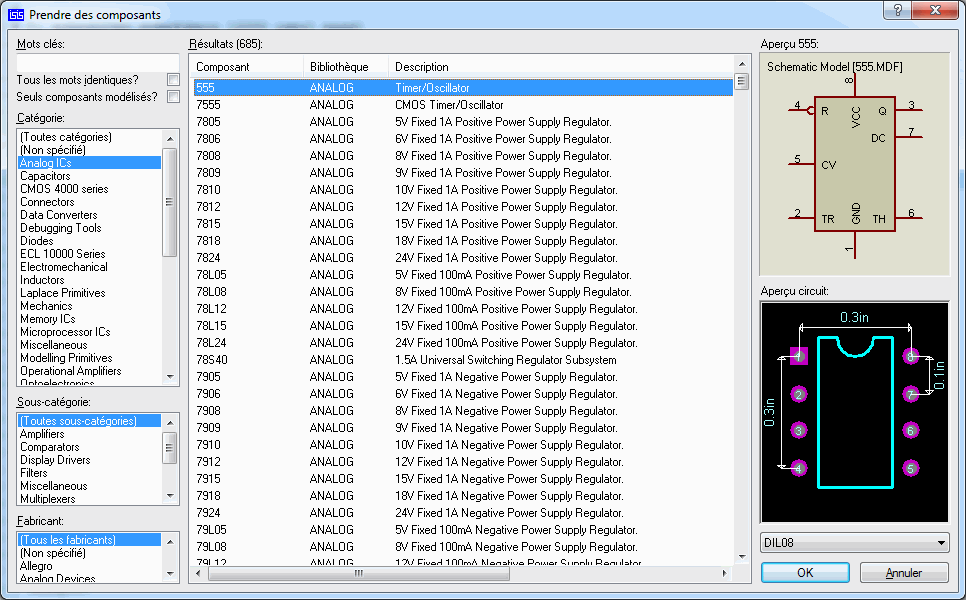Image resolution: width=966 pixels, height=600 pixels.
Task: Click the Annuler button
Action: pyautogui.click(x=904, y=572)
